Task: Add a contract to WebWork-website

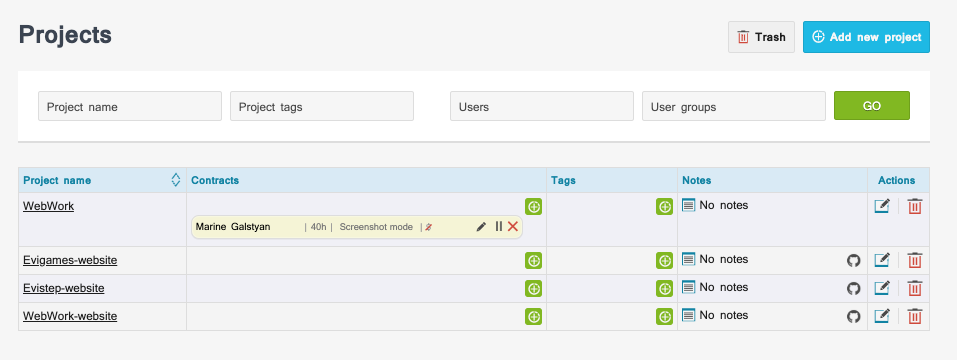Action: pos(533,317)
